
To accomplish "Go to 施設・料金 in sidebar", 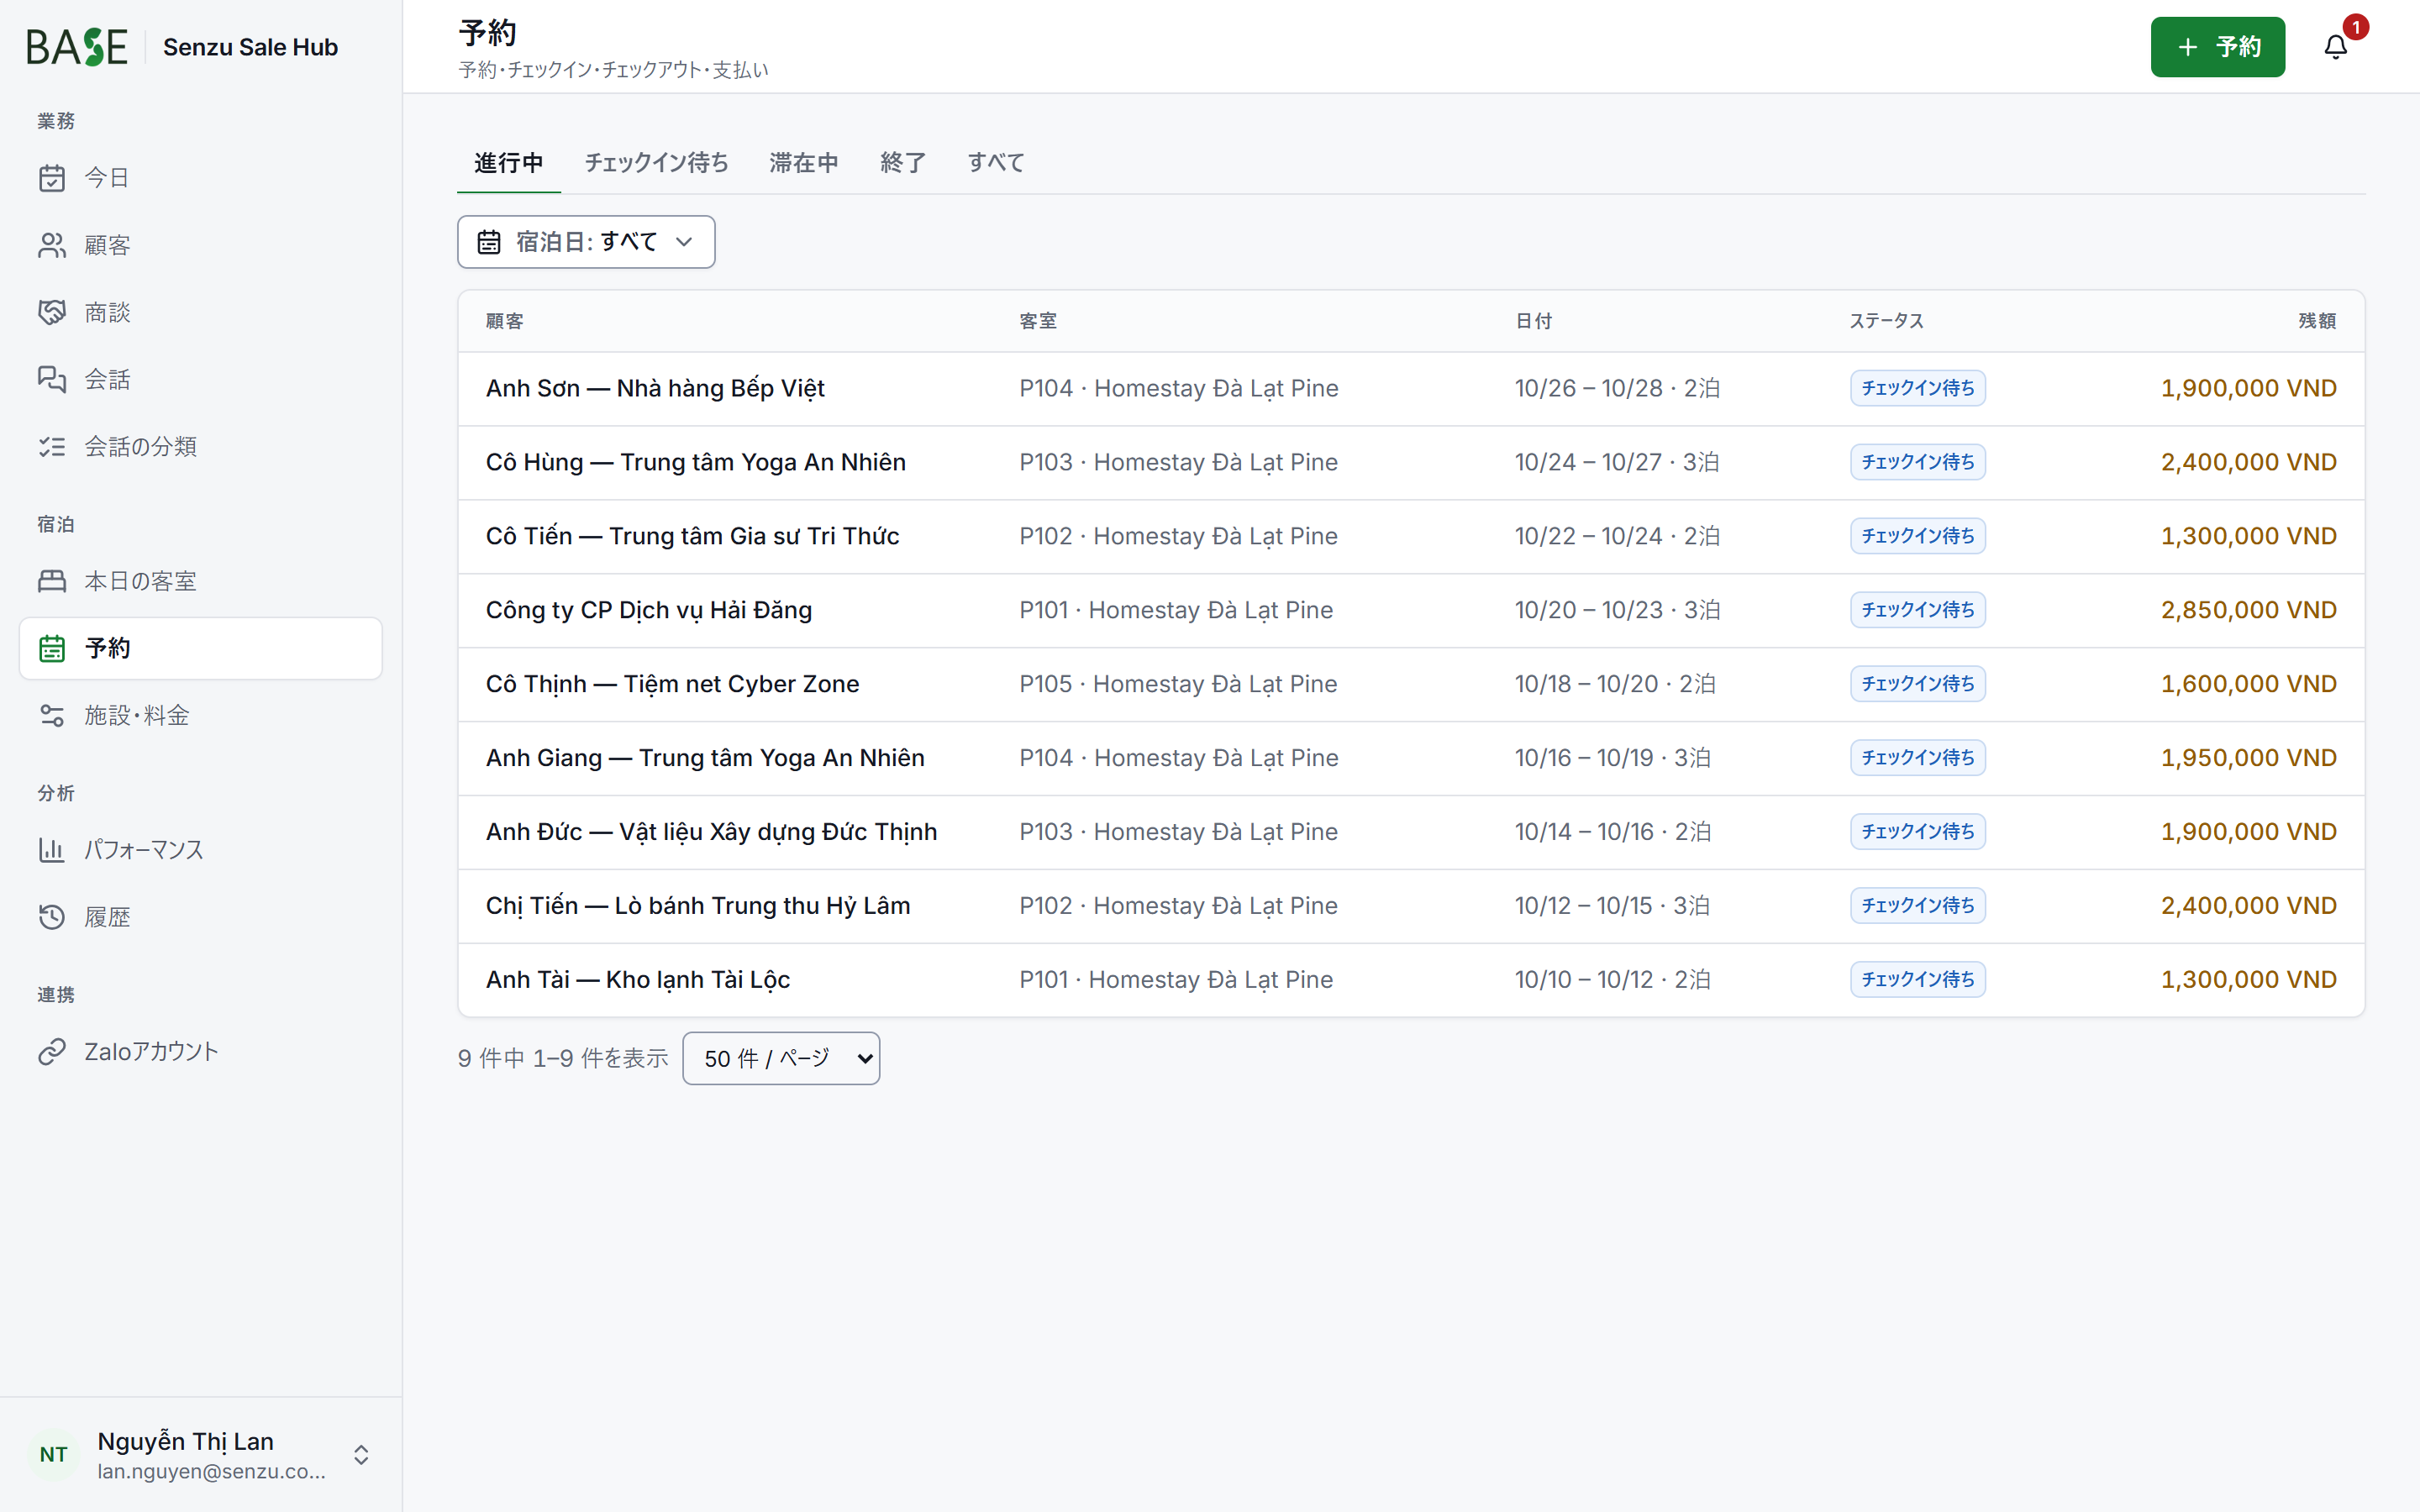I will point(200,715).
